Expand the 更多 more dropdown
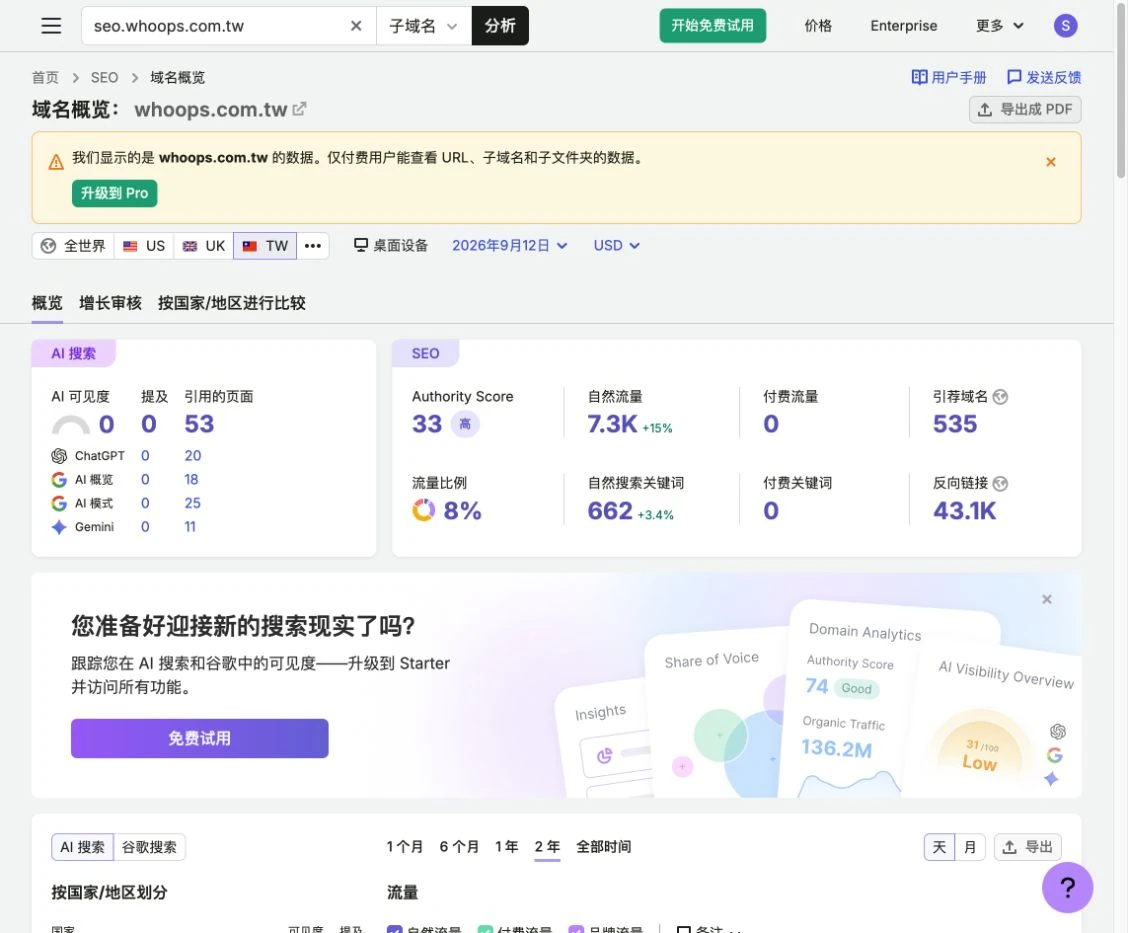Screen dimensions: 1128x933 point(999,26)
